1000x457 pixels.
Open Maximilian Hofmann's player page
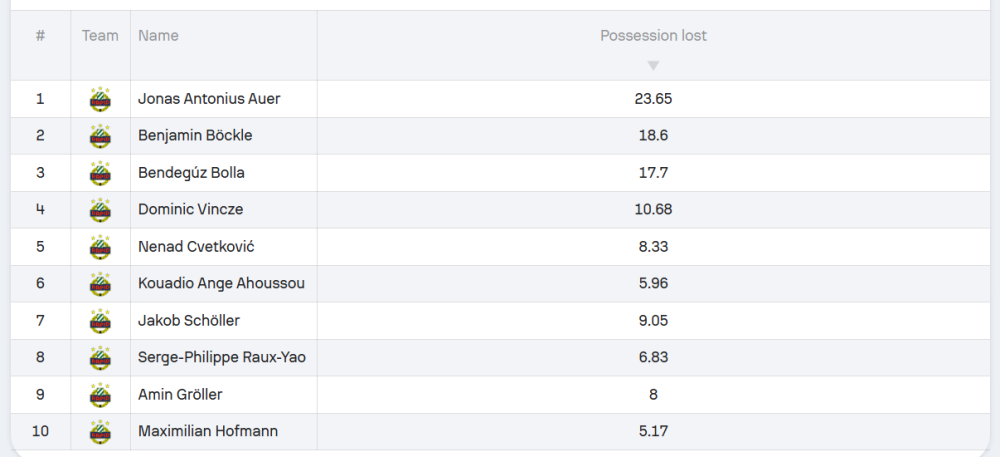[208, 432]
